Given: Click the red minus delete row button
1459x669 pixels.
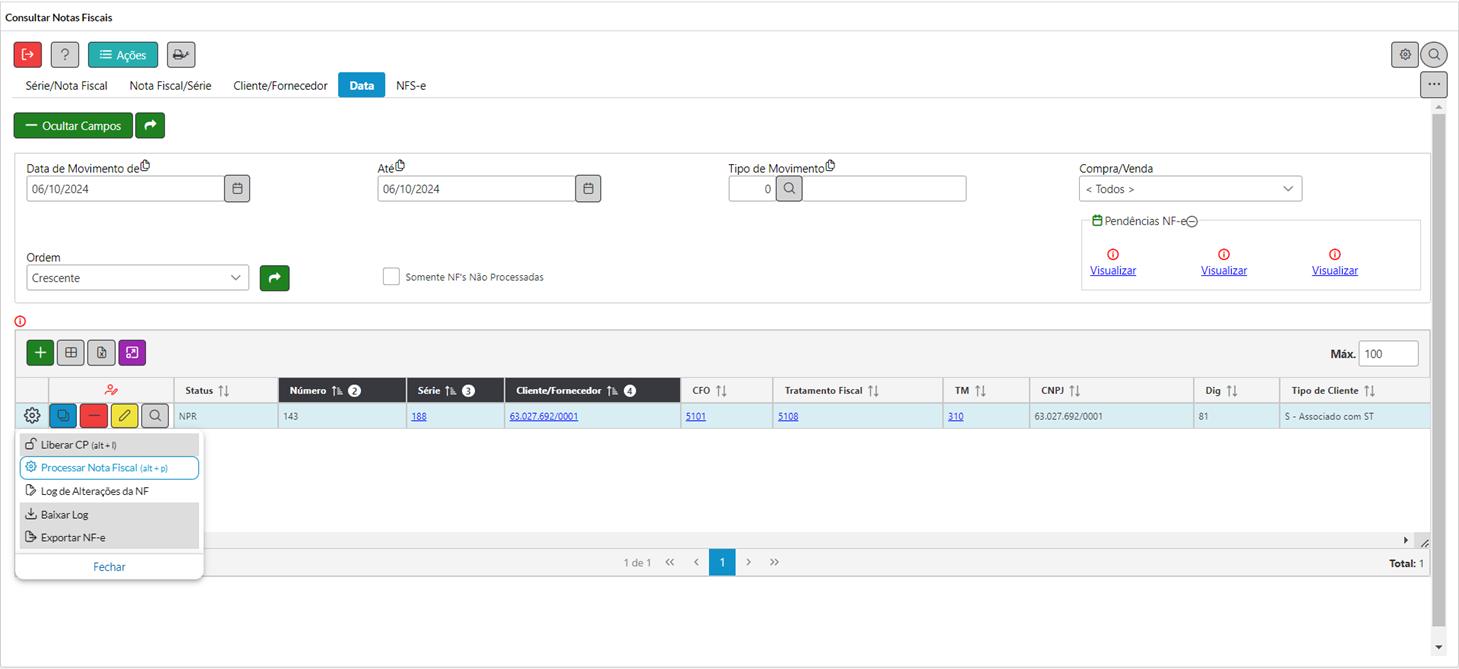Looking at the screenshot, I should click(x=94, y=416).
